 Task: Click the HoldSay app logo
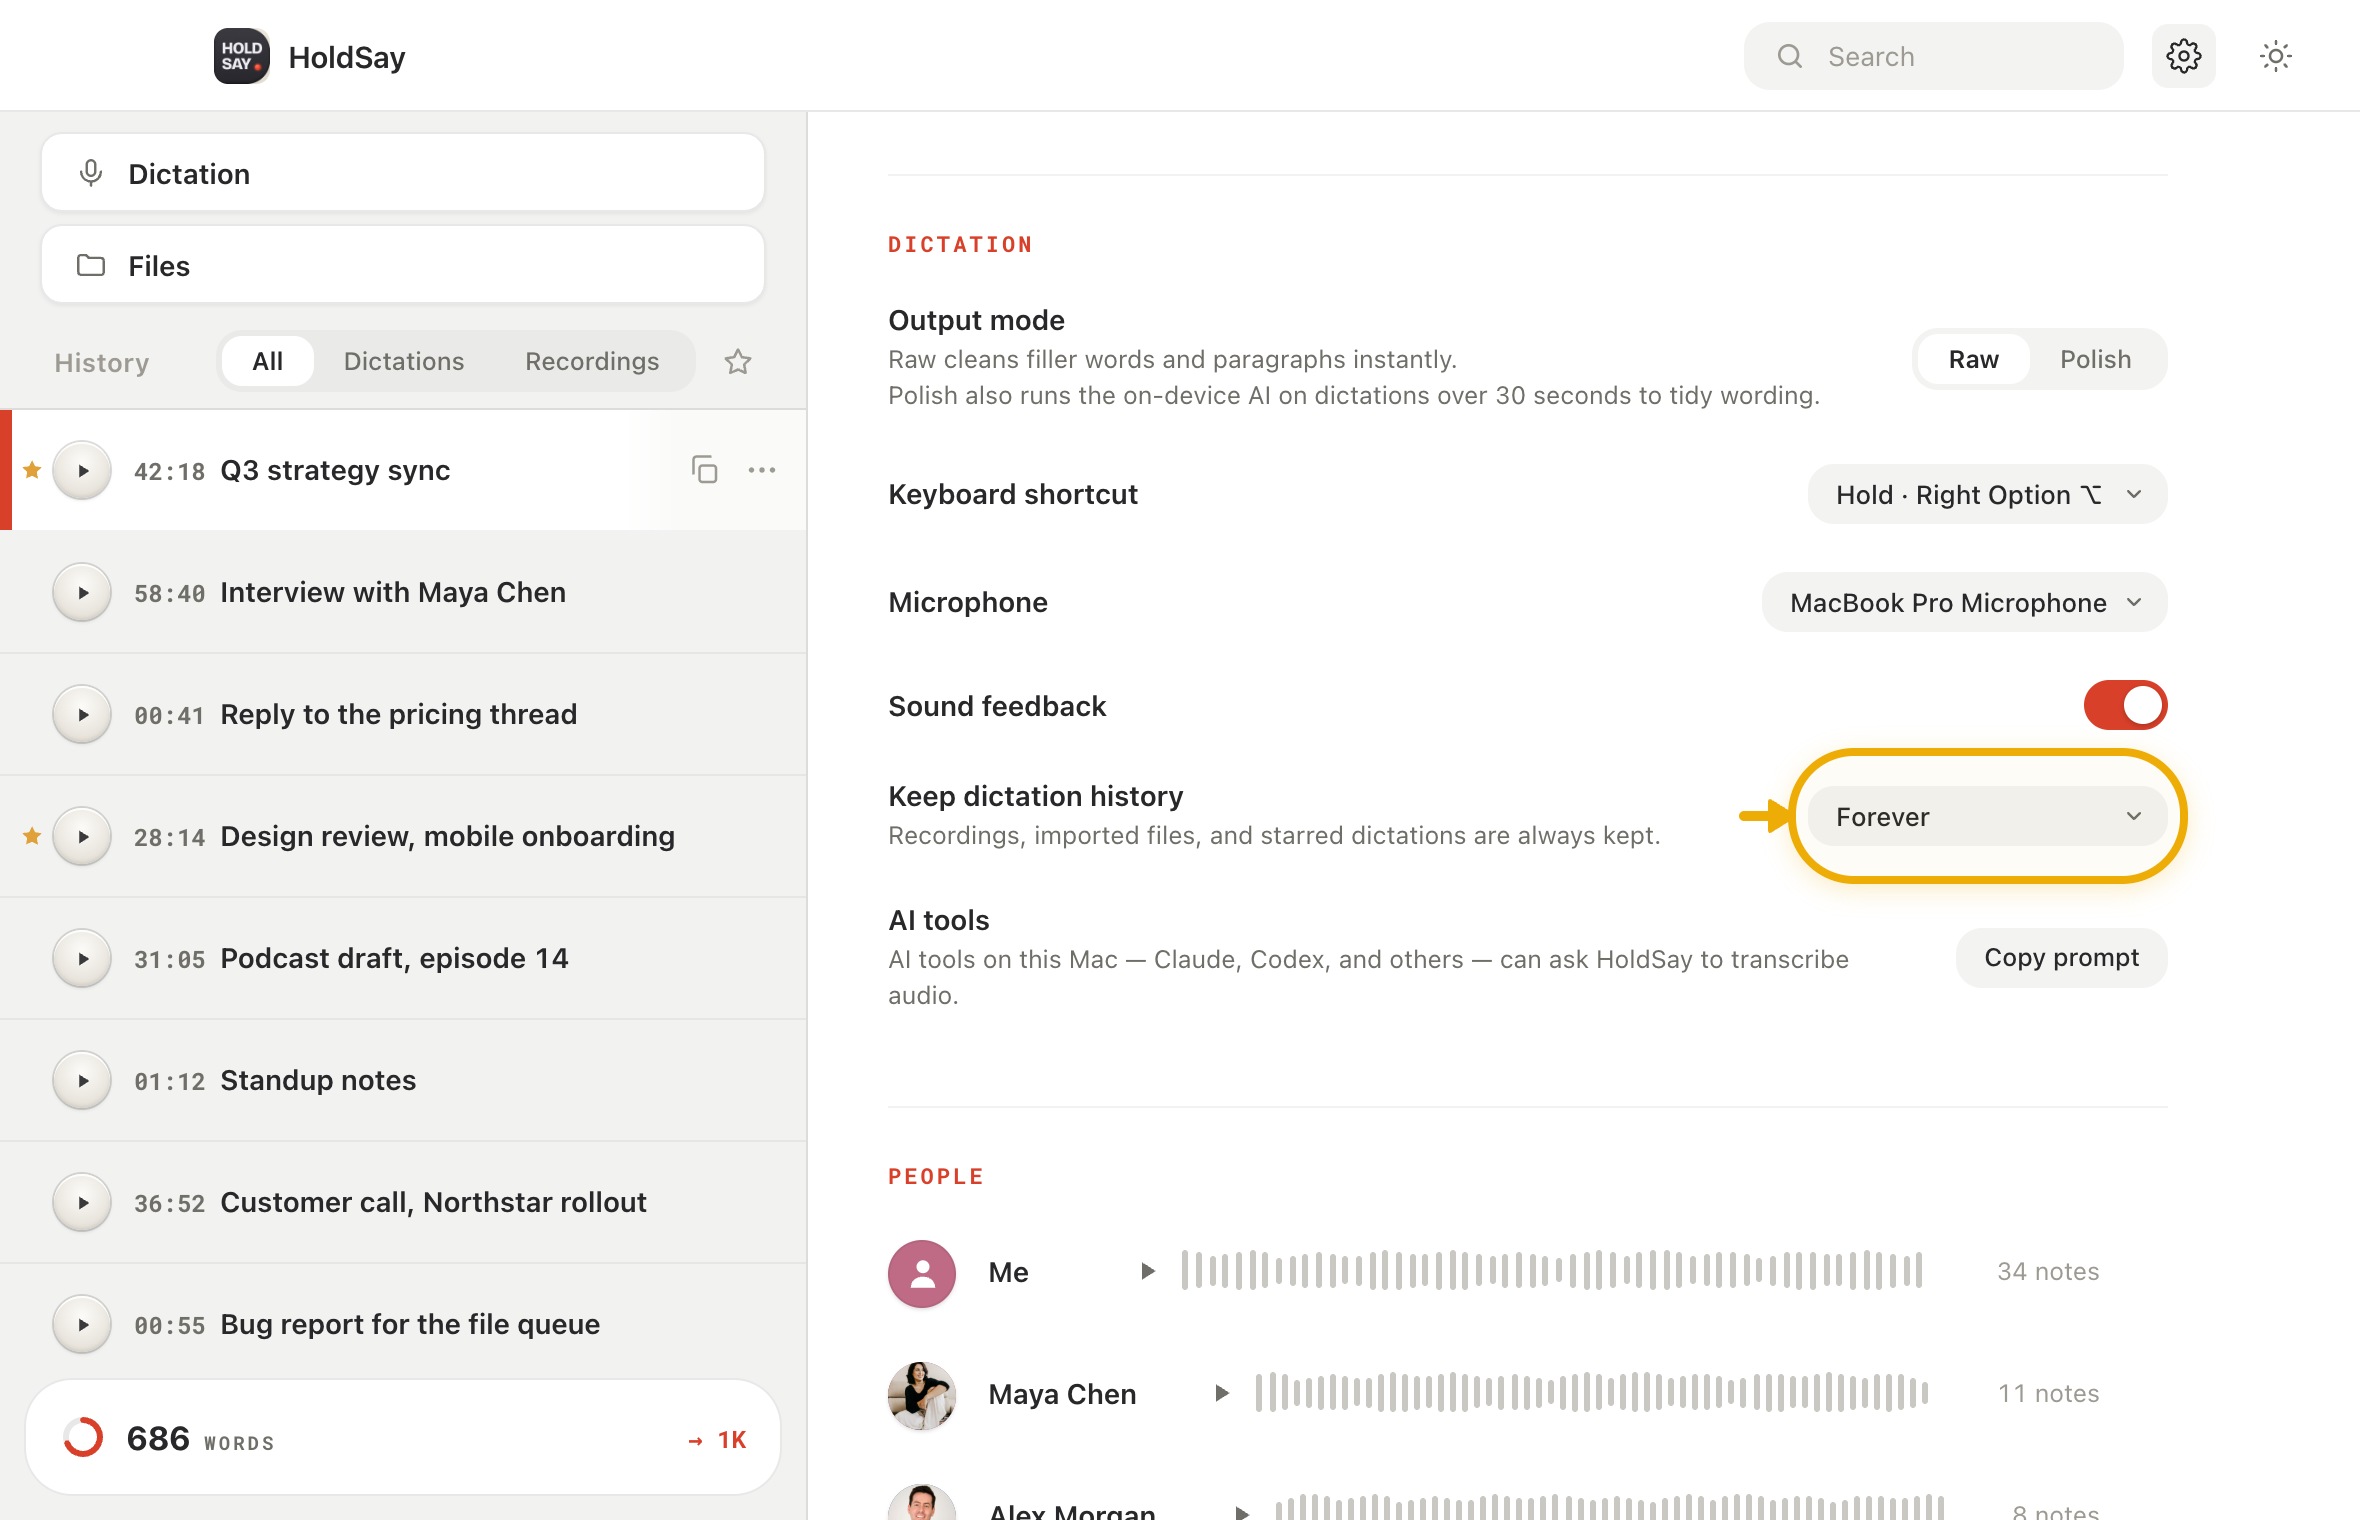coord(241,56)
